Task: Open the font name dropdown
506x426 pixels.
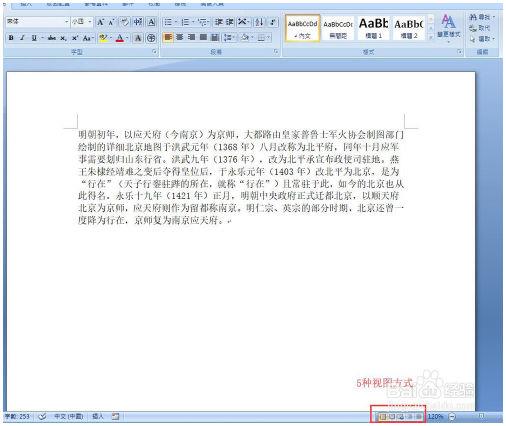Action: (x=66, y=22)
